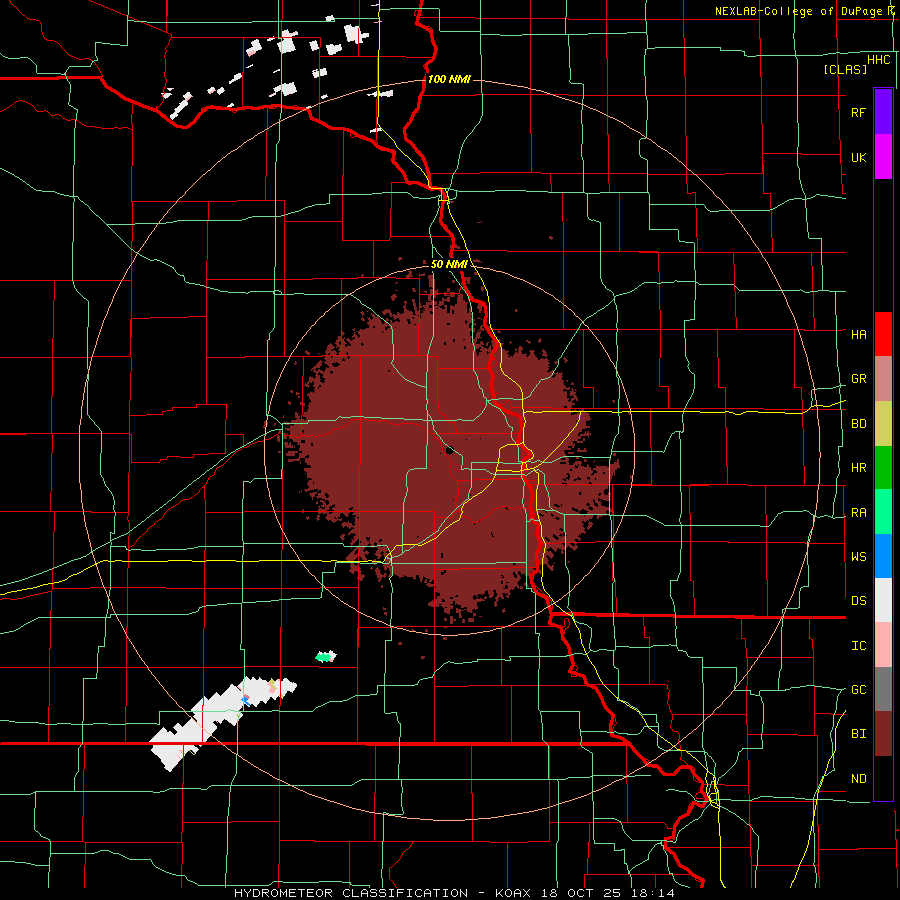Click the purple RF legend color block
The image size is (900, 900).
coord(883,112)
